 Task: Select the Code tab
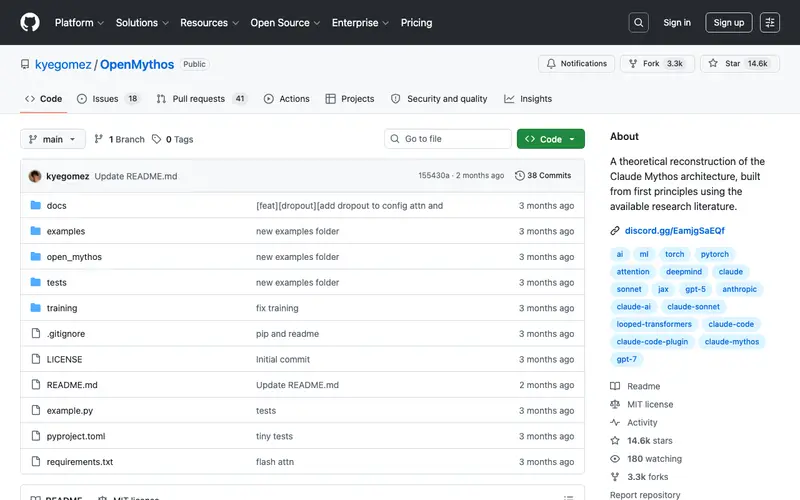click(x=43, y=98)
